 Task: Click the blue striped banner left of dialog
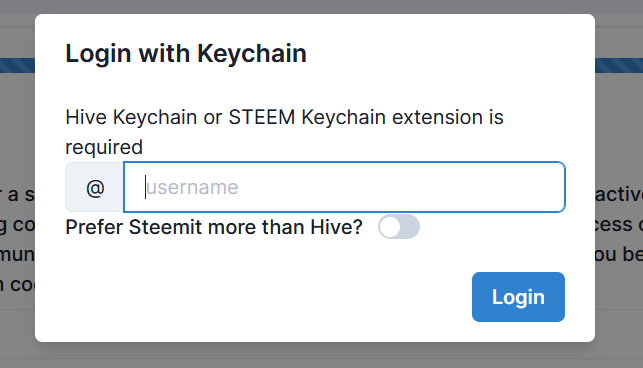17,66
